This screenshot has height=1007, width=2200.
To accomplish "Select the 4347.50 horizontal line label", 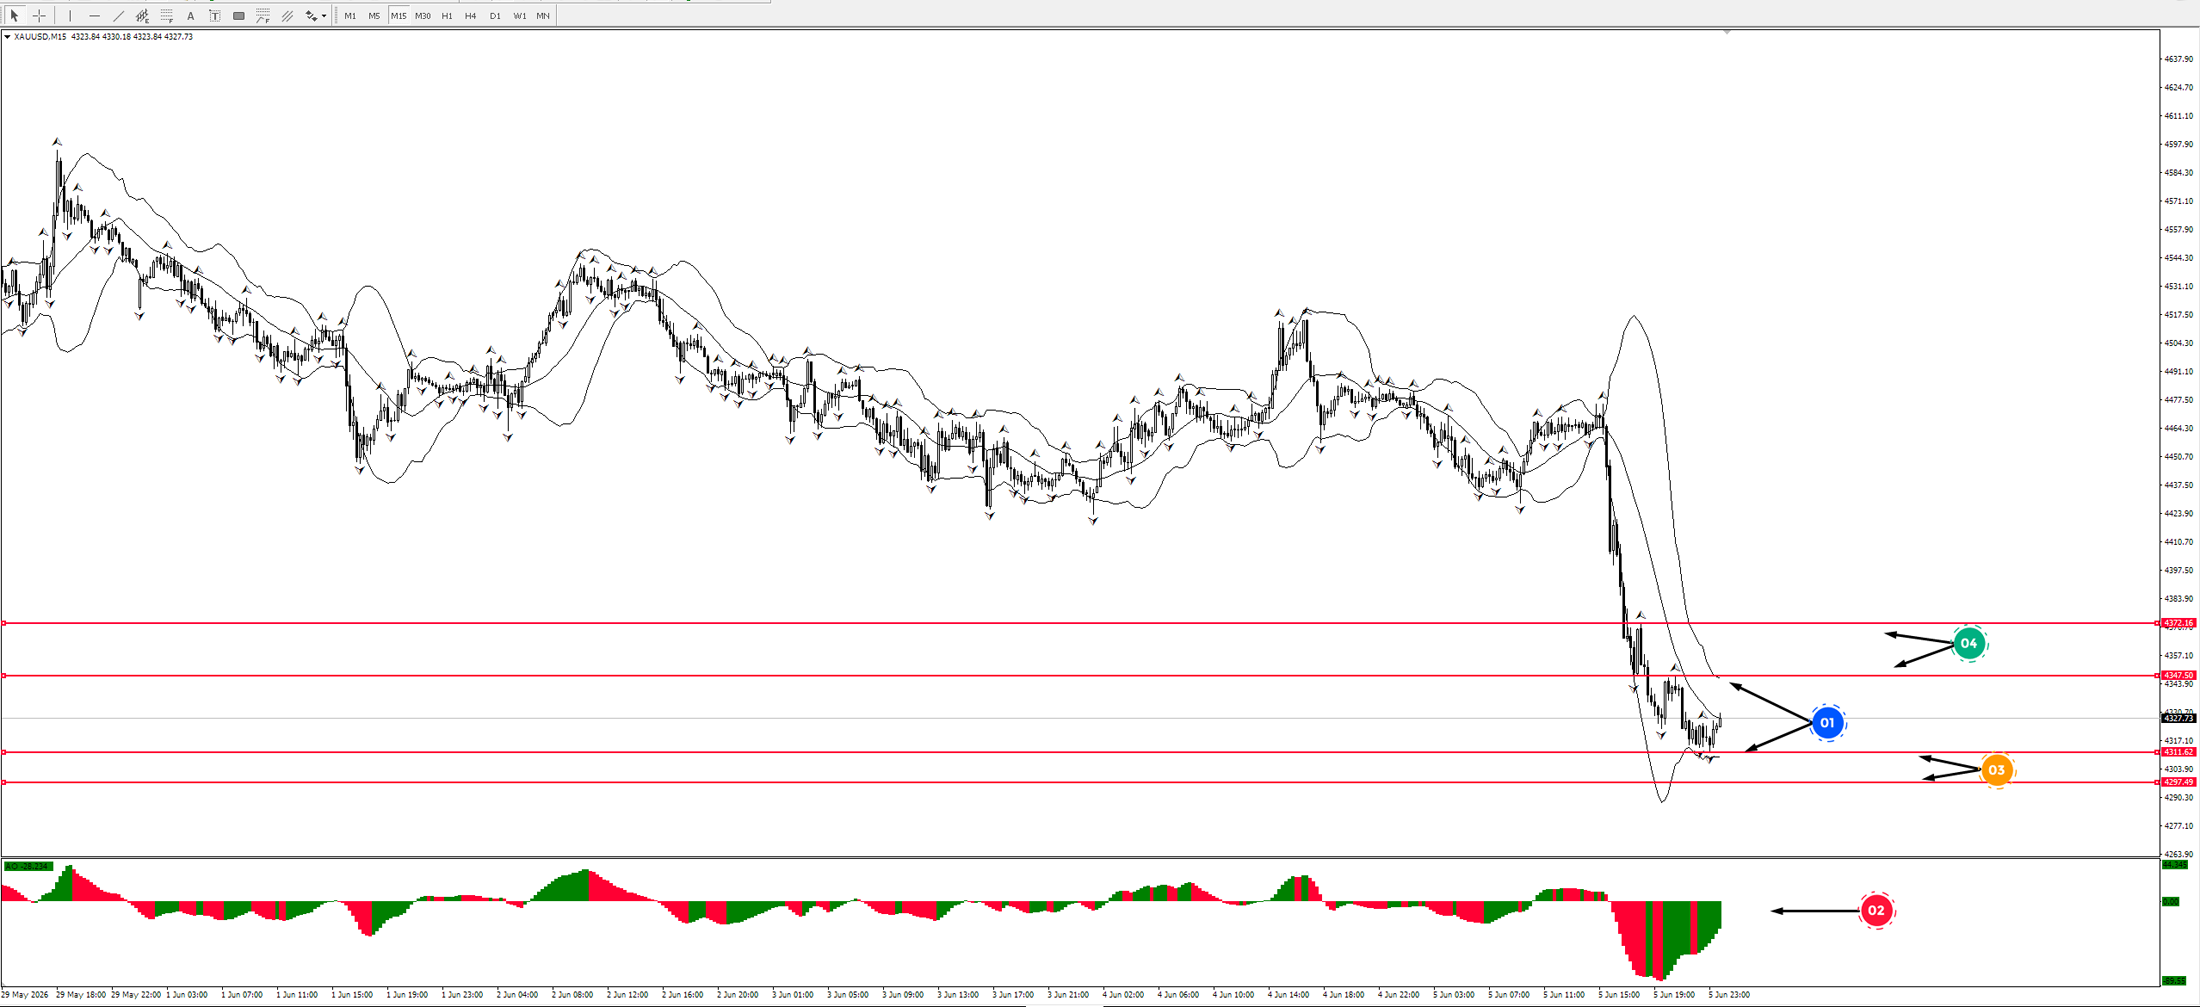I will coord(2179,675).
